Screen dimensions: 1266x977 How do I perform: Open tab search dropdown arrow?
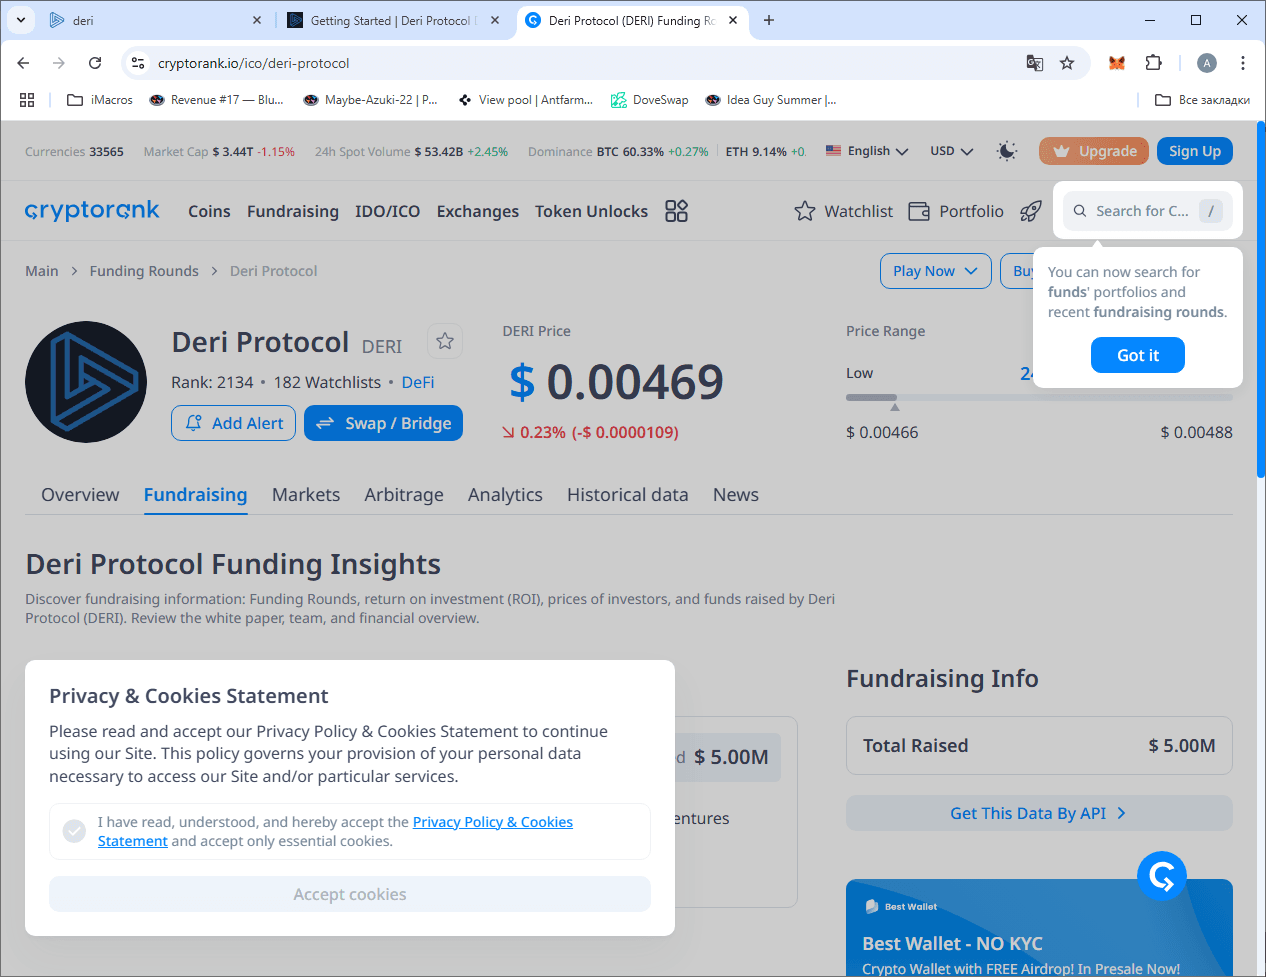click(x=20, y=20)
